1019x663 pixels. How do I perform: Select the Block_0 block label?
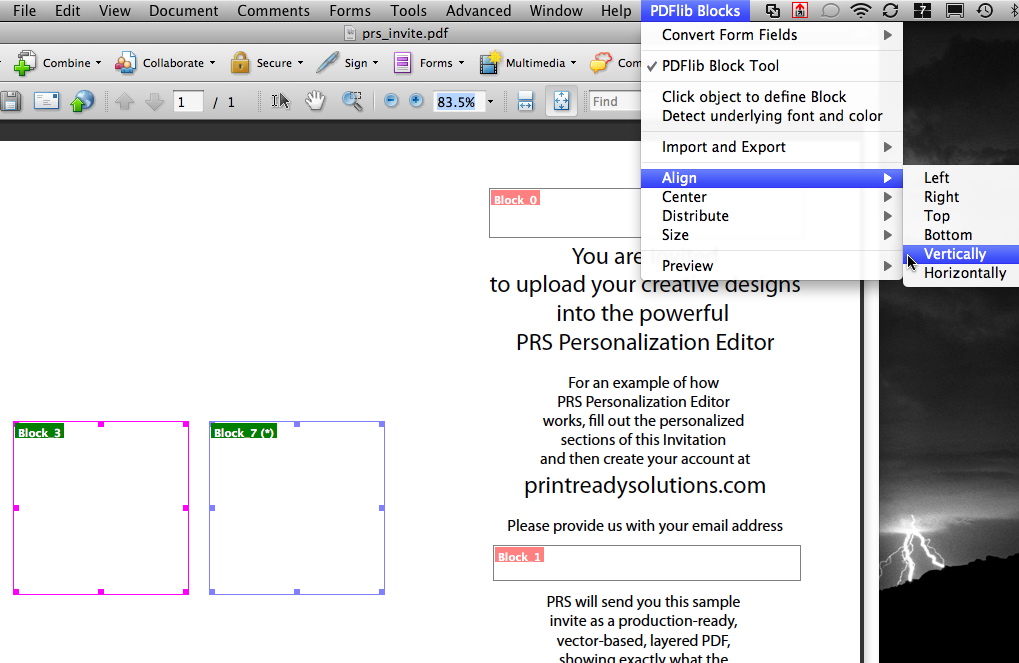pos(515,200)
